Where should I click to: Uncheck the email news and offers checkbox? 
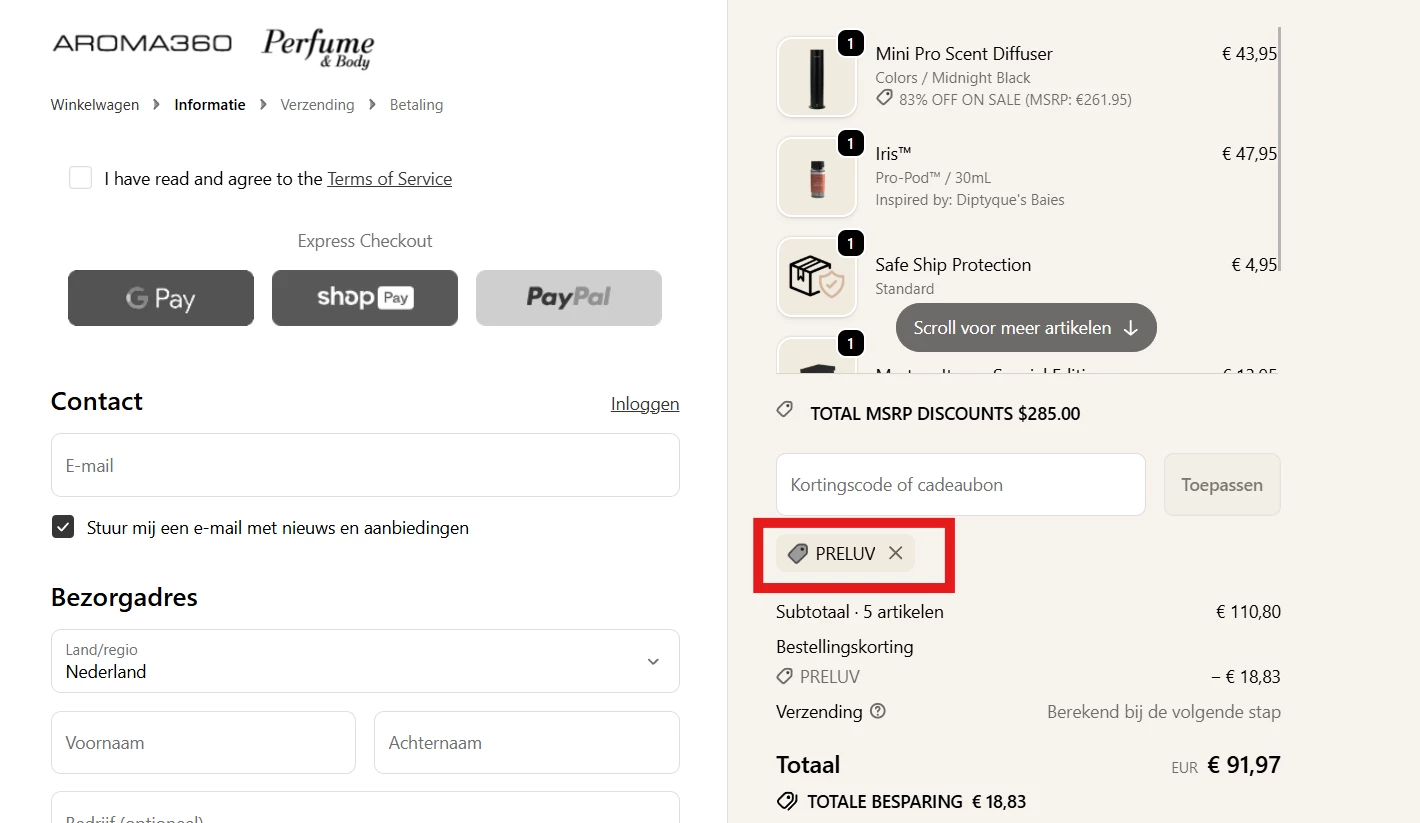click(x=63, y=527)
